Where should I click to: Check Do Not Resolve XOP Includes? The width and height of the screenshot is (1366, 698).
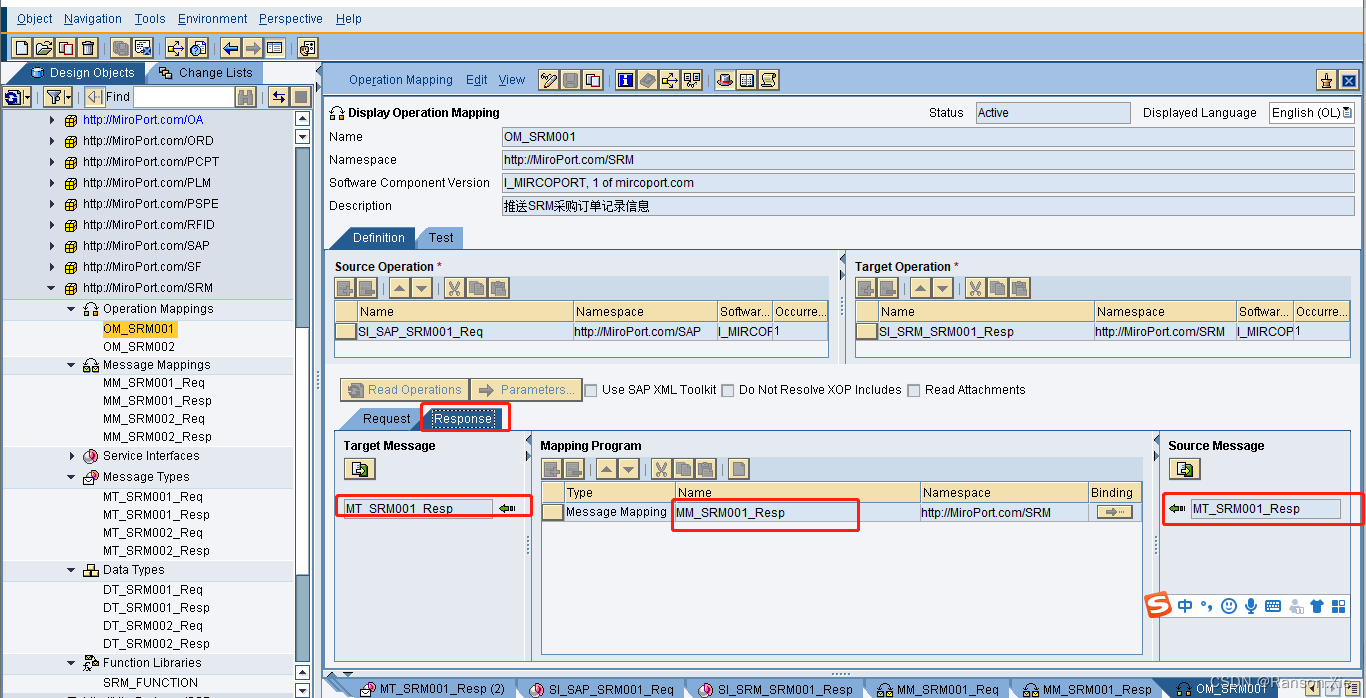coord(728,390)
